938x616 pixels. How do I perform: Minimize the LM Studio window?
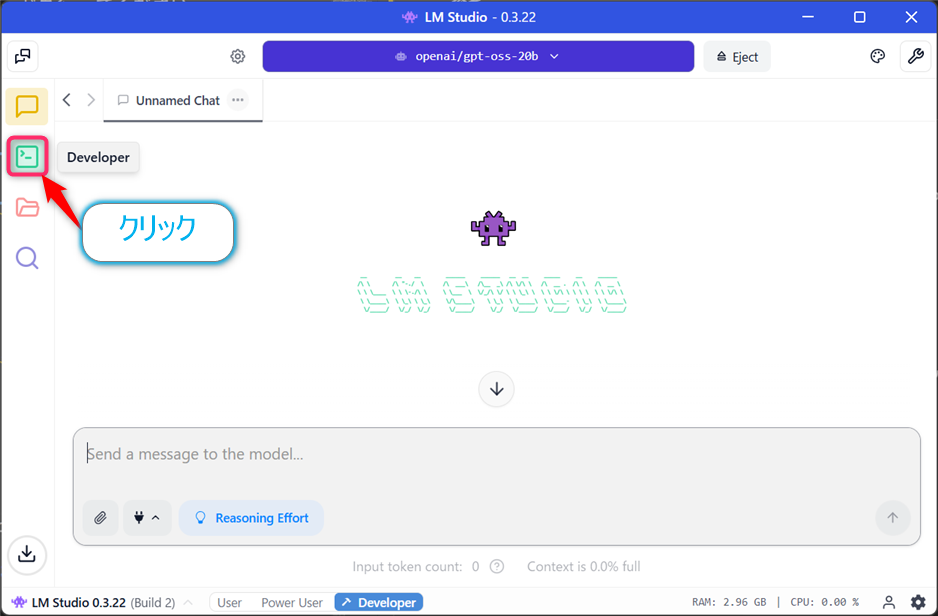pos(808,17)
